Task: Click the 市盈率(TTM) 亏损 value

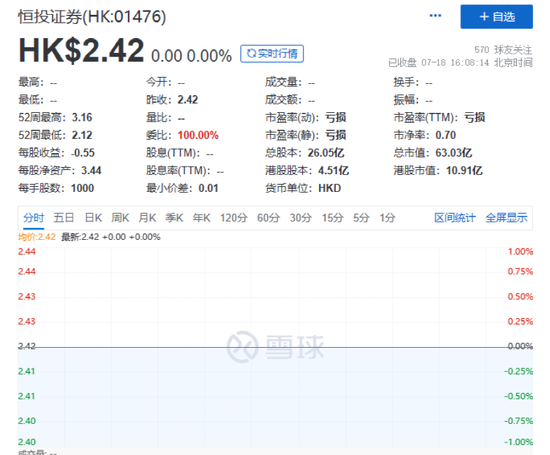Action: [x=475, y=117]
